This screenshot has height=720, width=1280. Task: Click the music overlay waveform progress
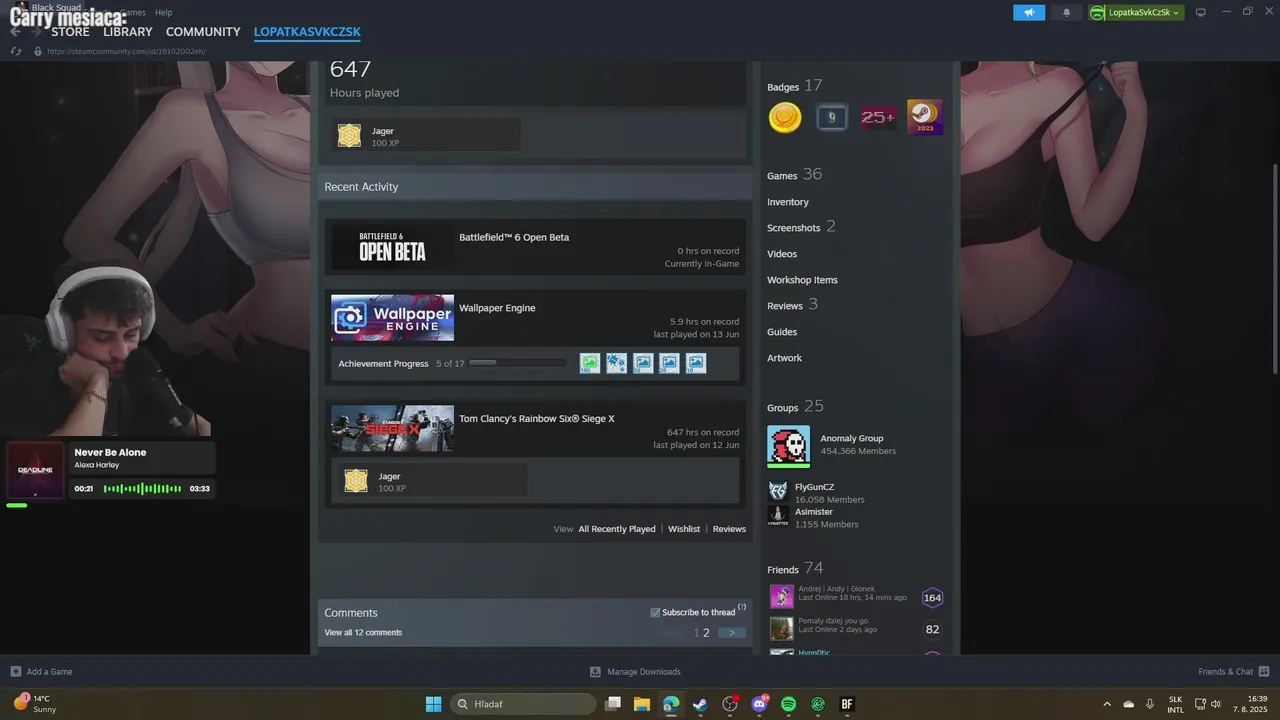point(142,489)
